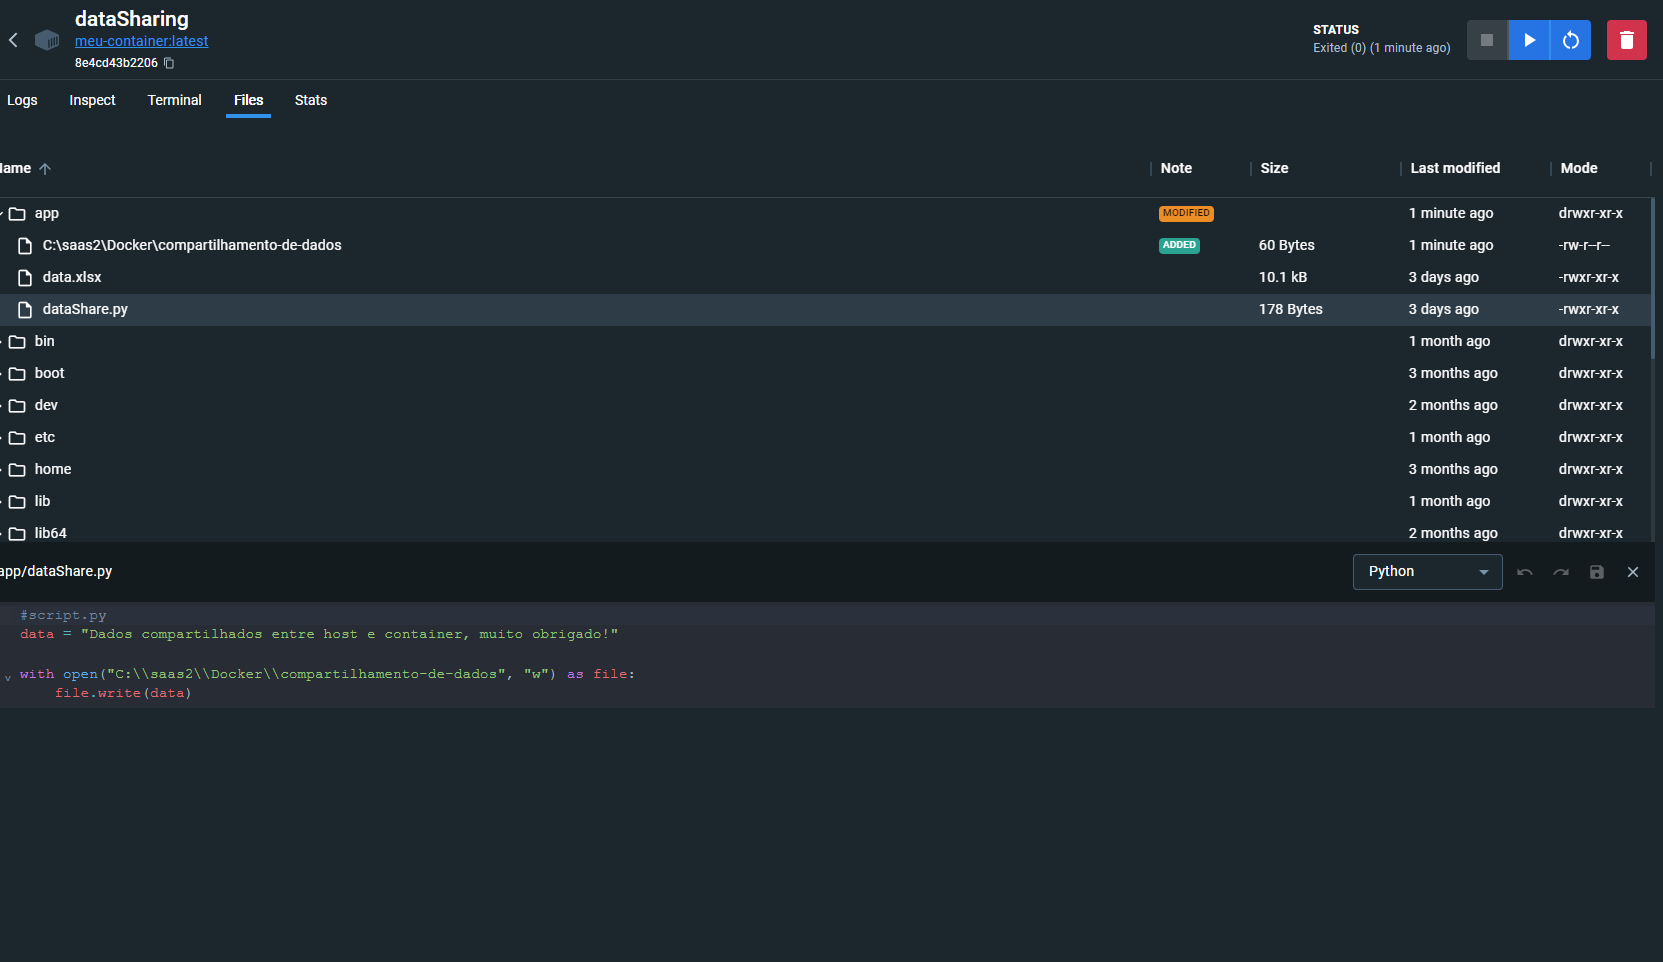
Task: Open the Stats tab
Action: [311, 100]
